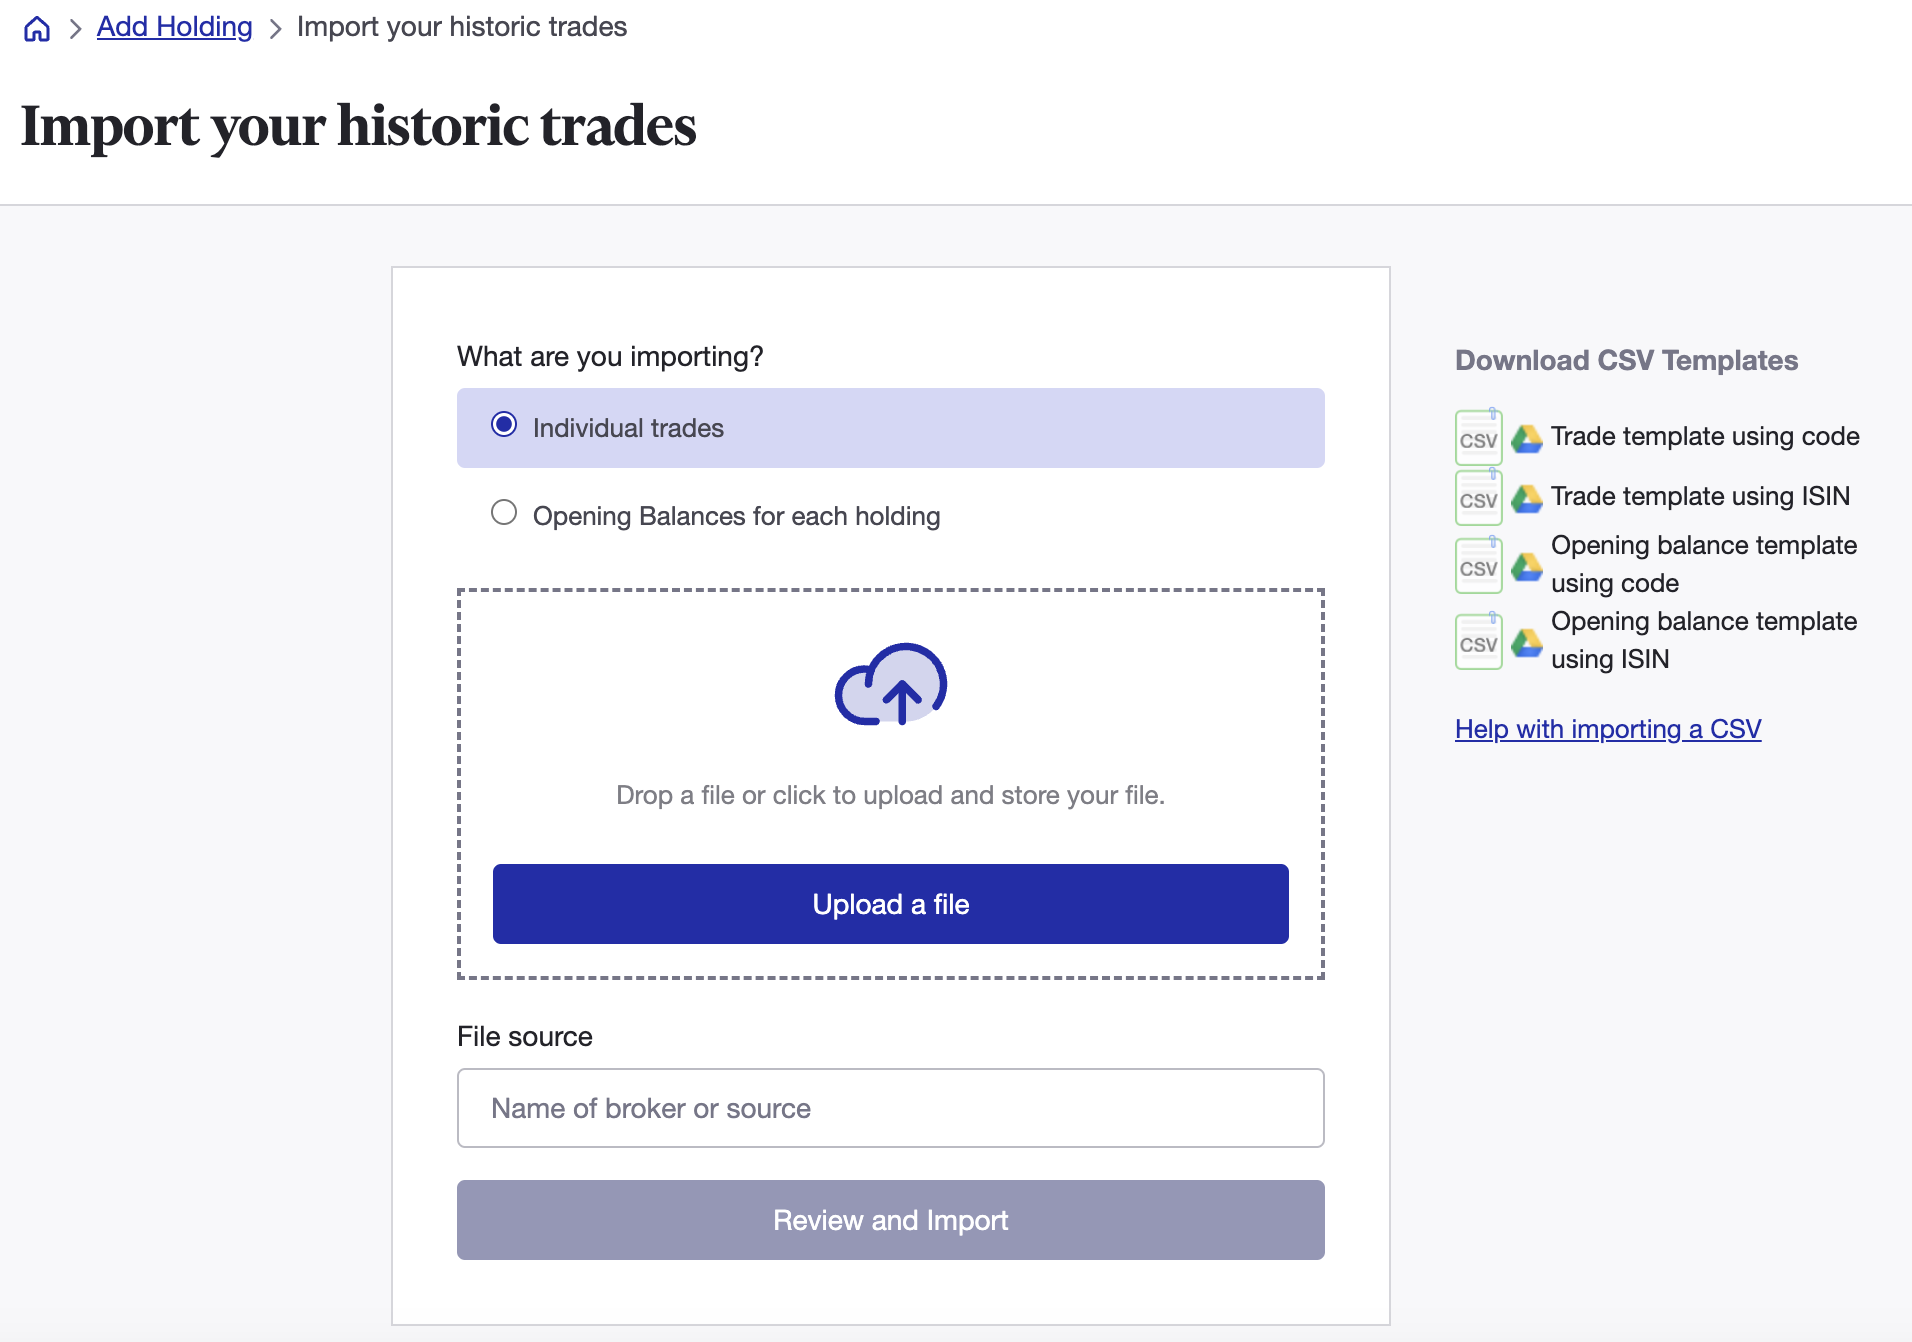Click the CSV icon beside Trade template using ISIN

(x=1479, y=497)
